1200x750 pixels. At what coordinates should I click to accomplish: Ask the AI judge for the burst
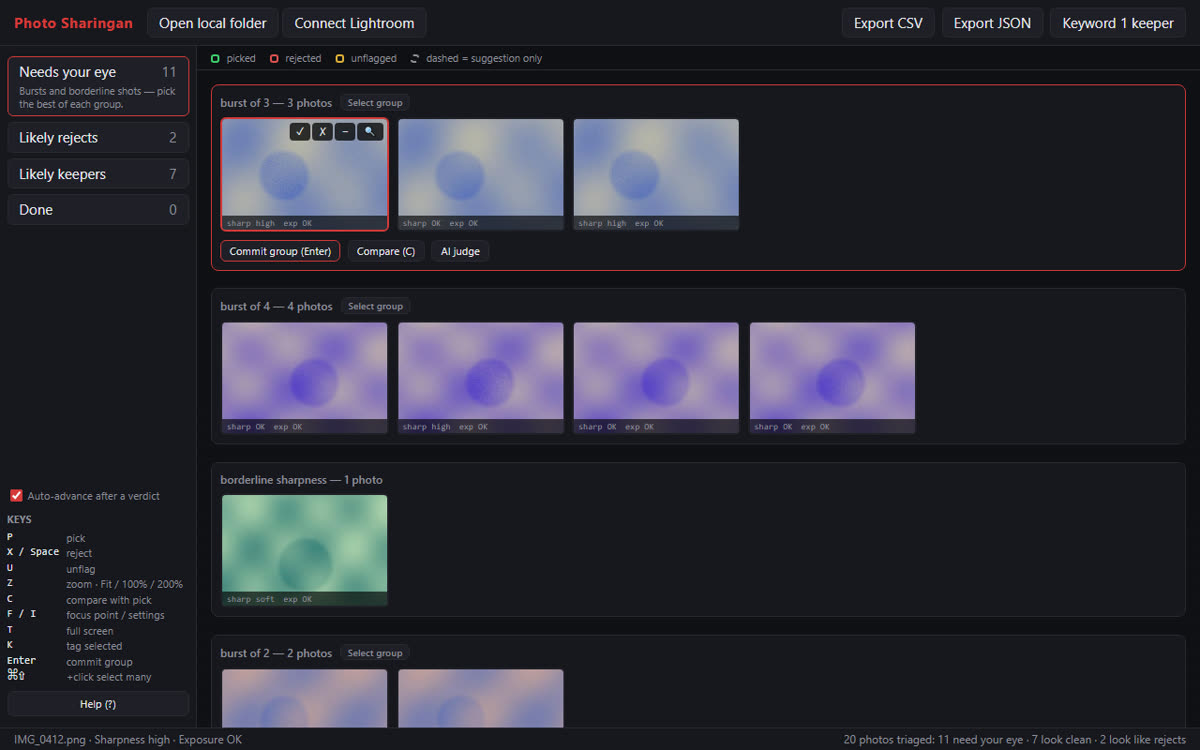460,251
